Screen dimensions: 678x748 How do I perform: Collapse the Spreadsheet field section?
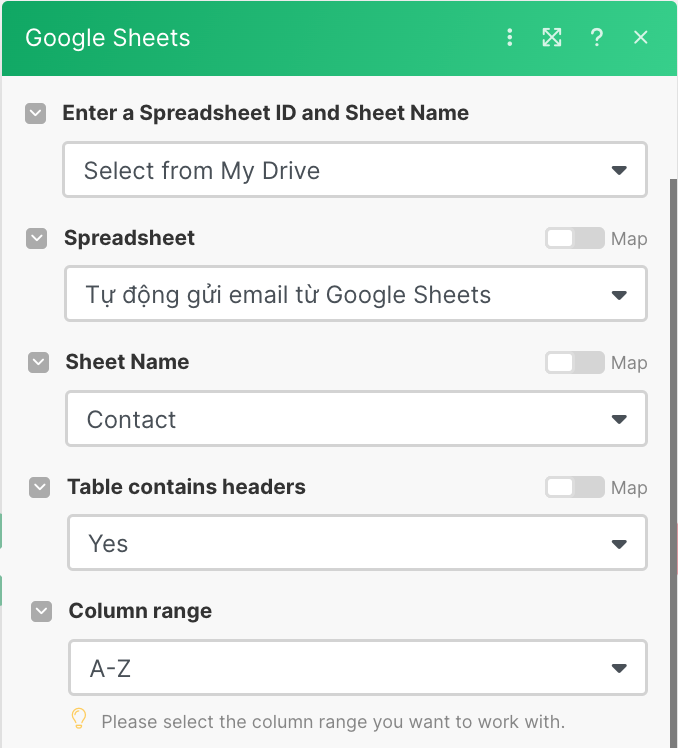[x=37, y=238]
